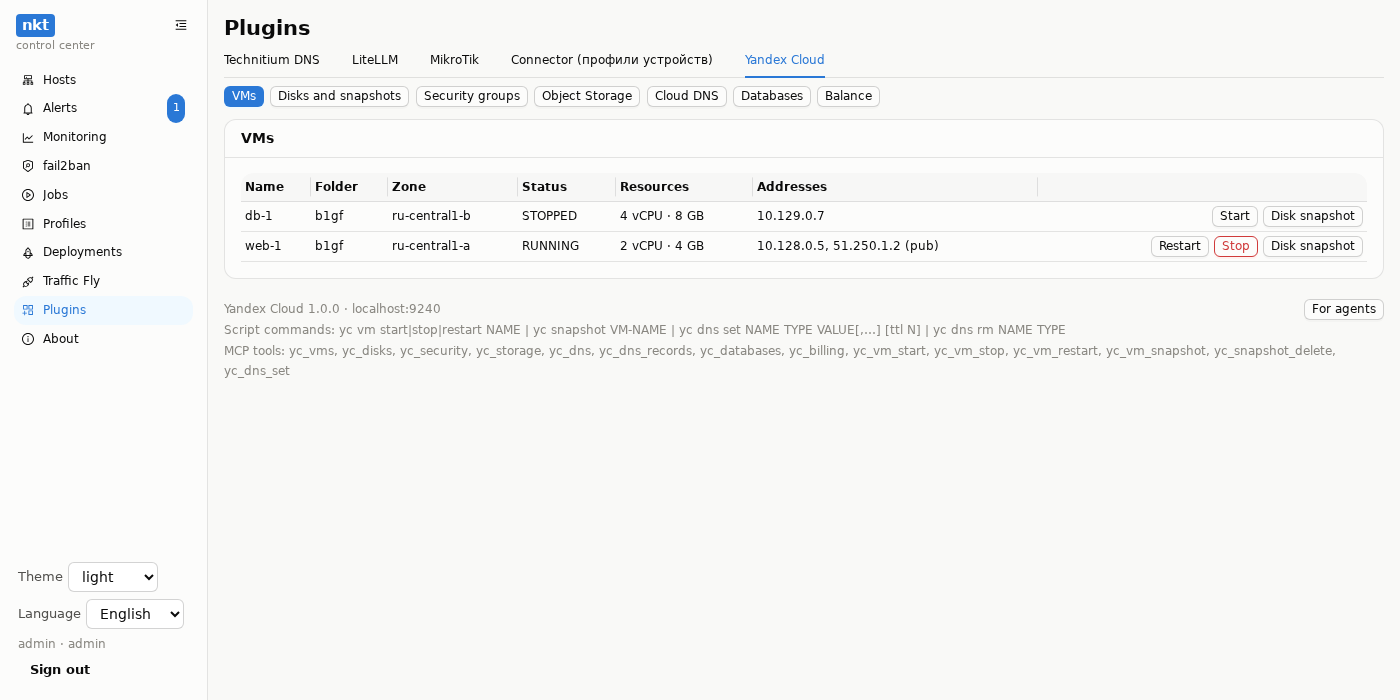Click the Hosts sidebar icon
Image resolution: width=1400 pixels, height=700 pixels.
tap(28, 80)
